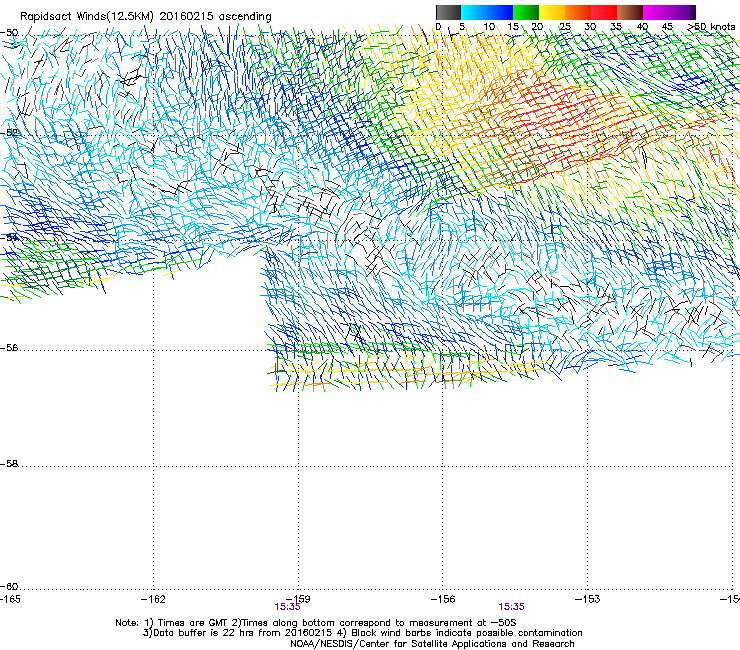Click the "Rapidscat Winds(12.5KM) 20160215 ascending" title

146,17
